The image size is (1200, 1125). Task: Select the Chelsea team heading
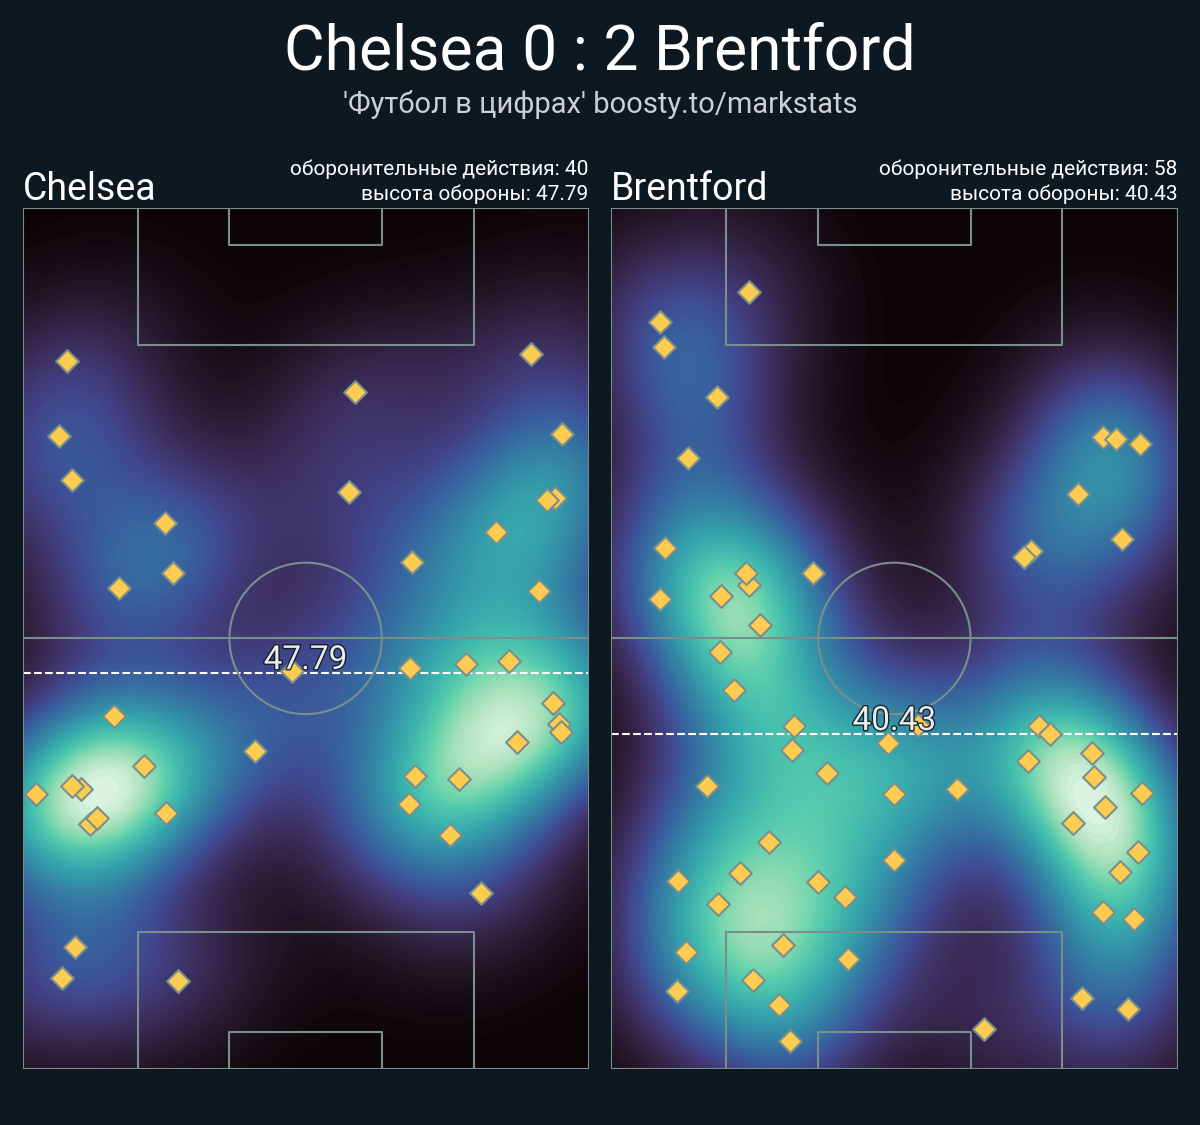(x=89, y=186)
